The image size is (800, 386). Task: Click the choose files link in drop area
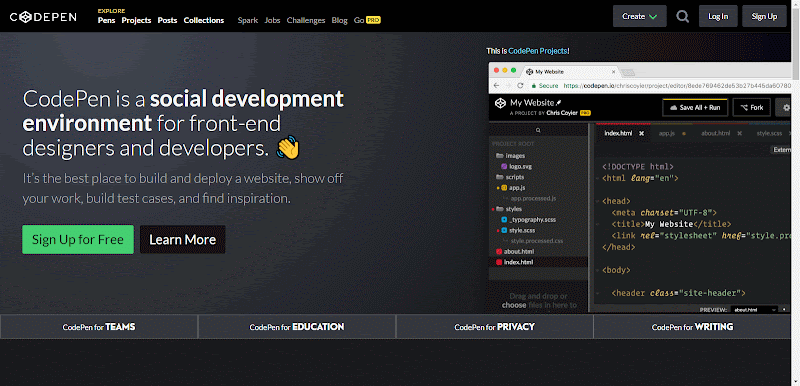514,305
